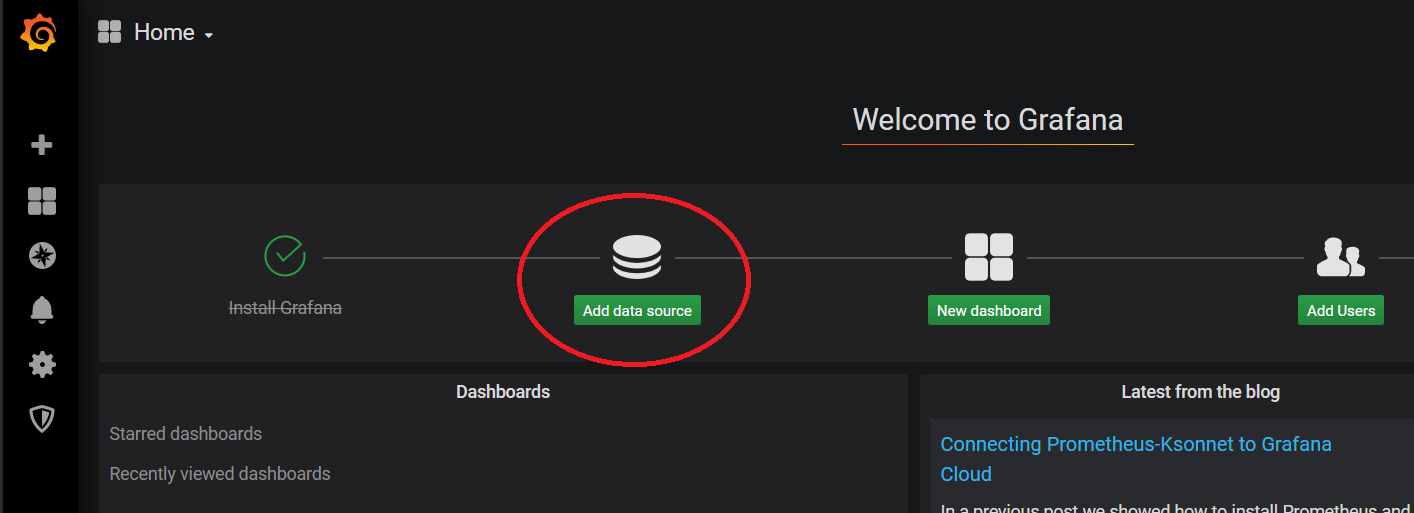Click the Dashboards panel title
This screenshot has height=513, width=1414.
point(503,391)
